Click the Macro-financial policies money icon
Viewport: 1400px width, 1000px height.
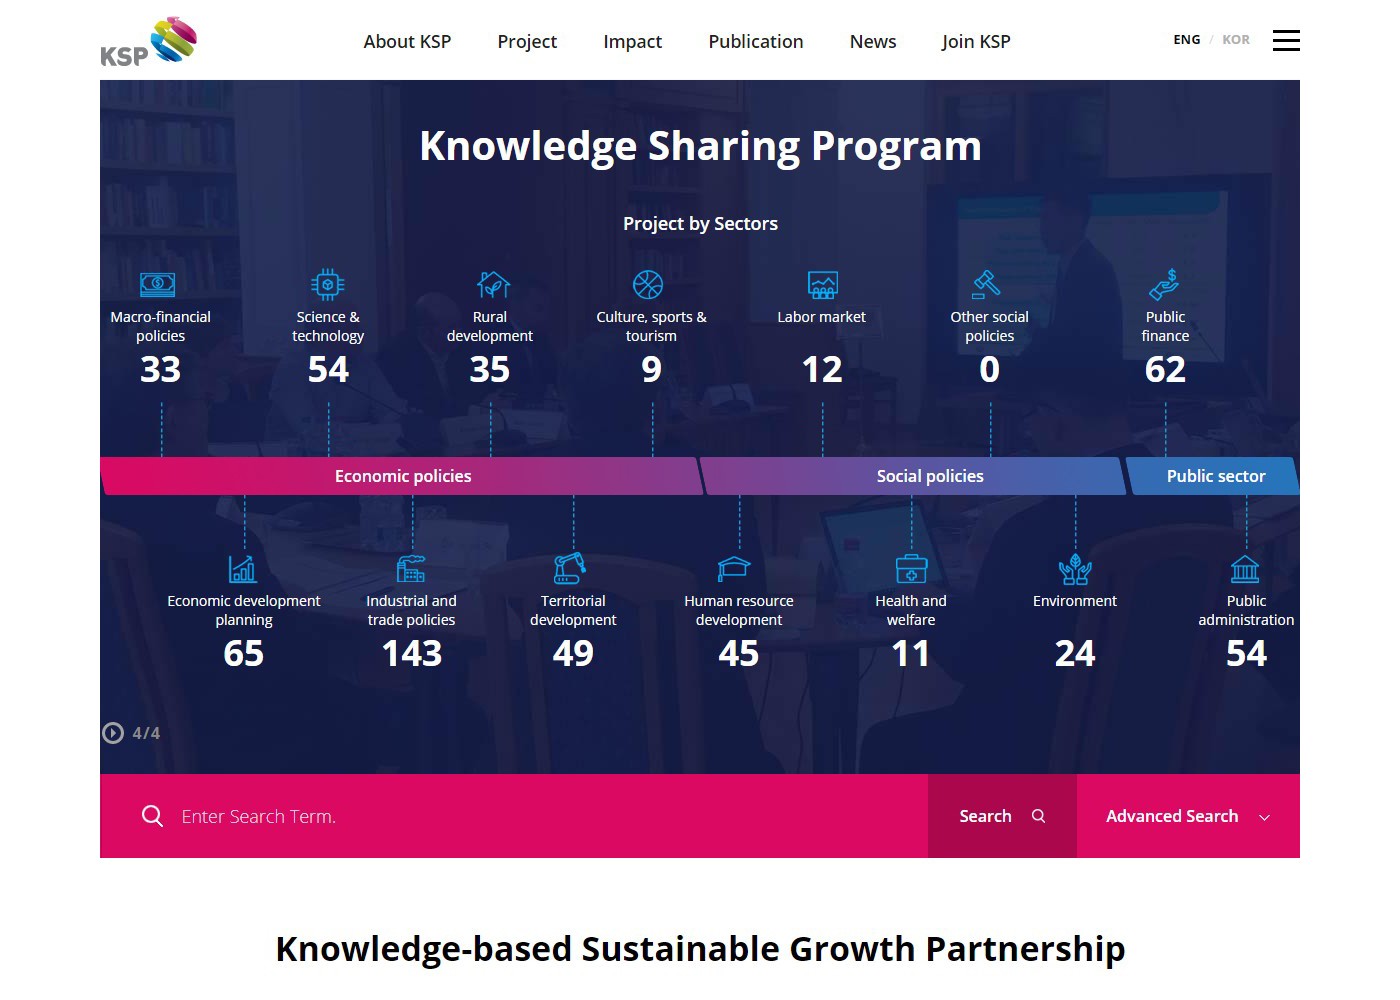pyautogui.click(x=158, y=285)
